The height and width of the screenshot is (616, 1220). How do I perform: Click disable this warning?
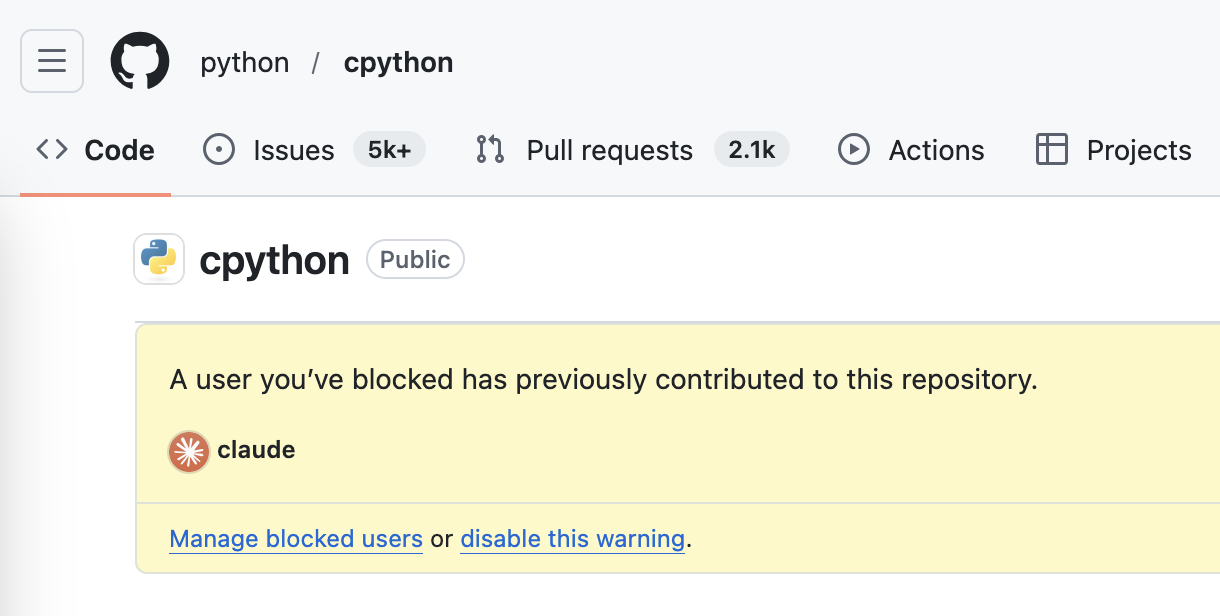[x=572, y=538]
